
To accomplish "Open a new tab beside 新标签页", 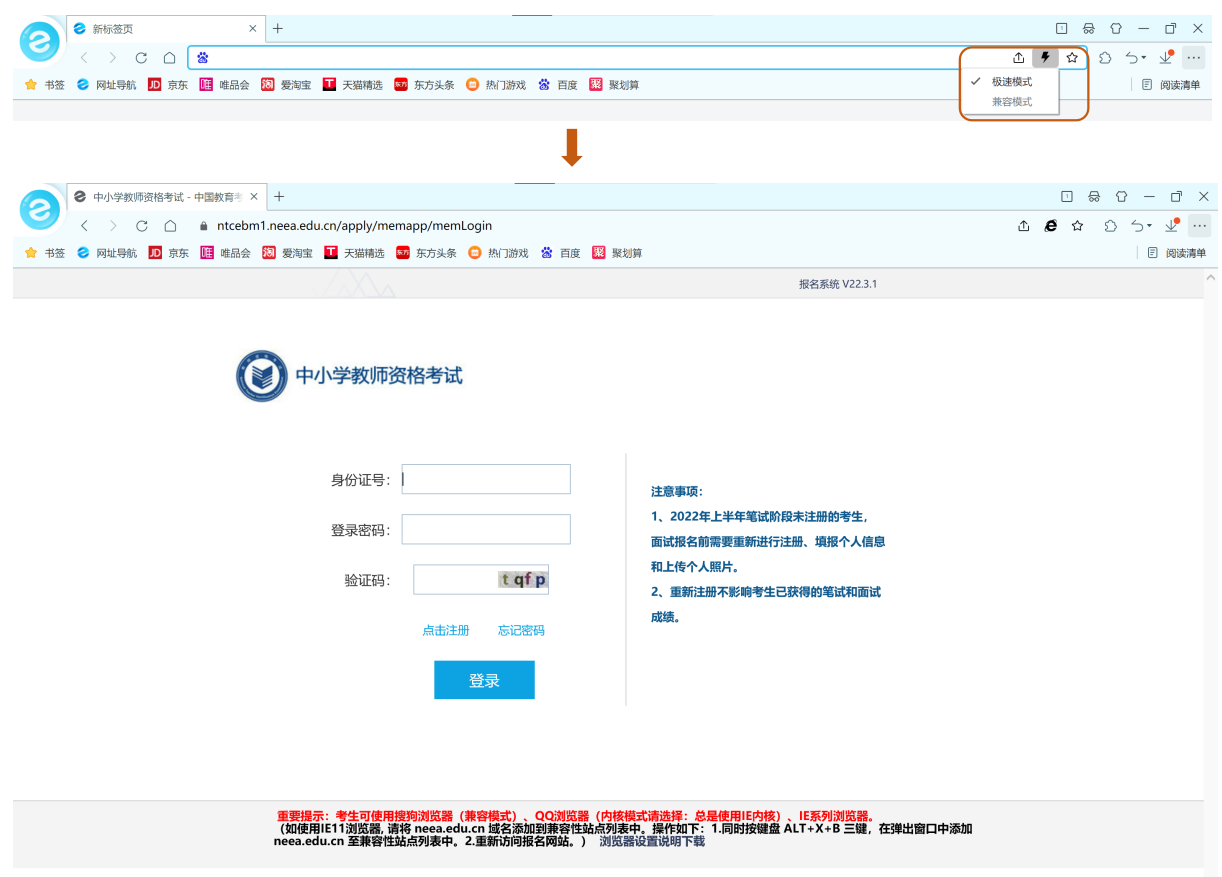I will (x=278, y=28).
